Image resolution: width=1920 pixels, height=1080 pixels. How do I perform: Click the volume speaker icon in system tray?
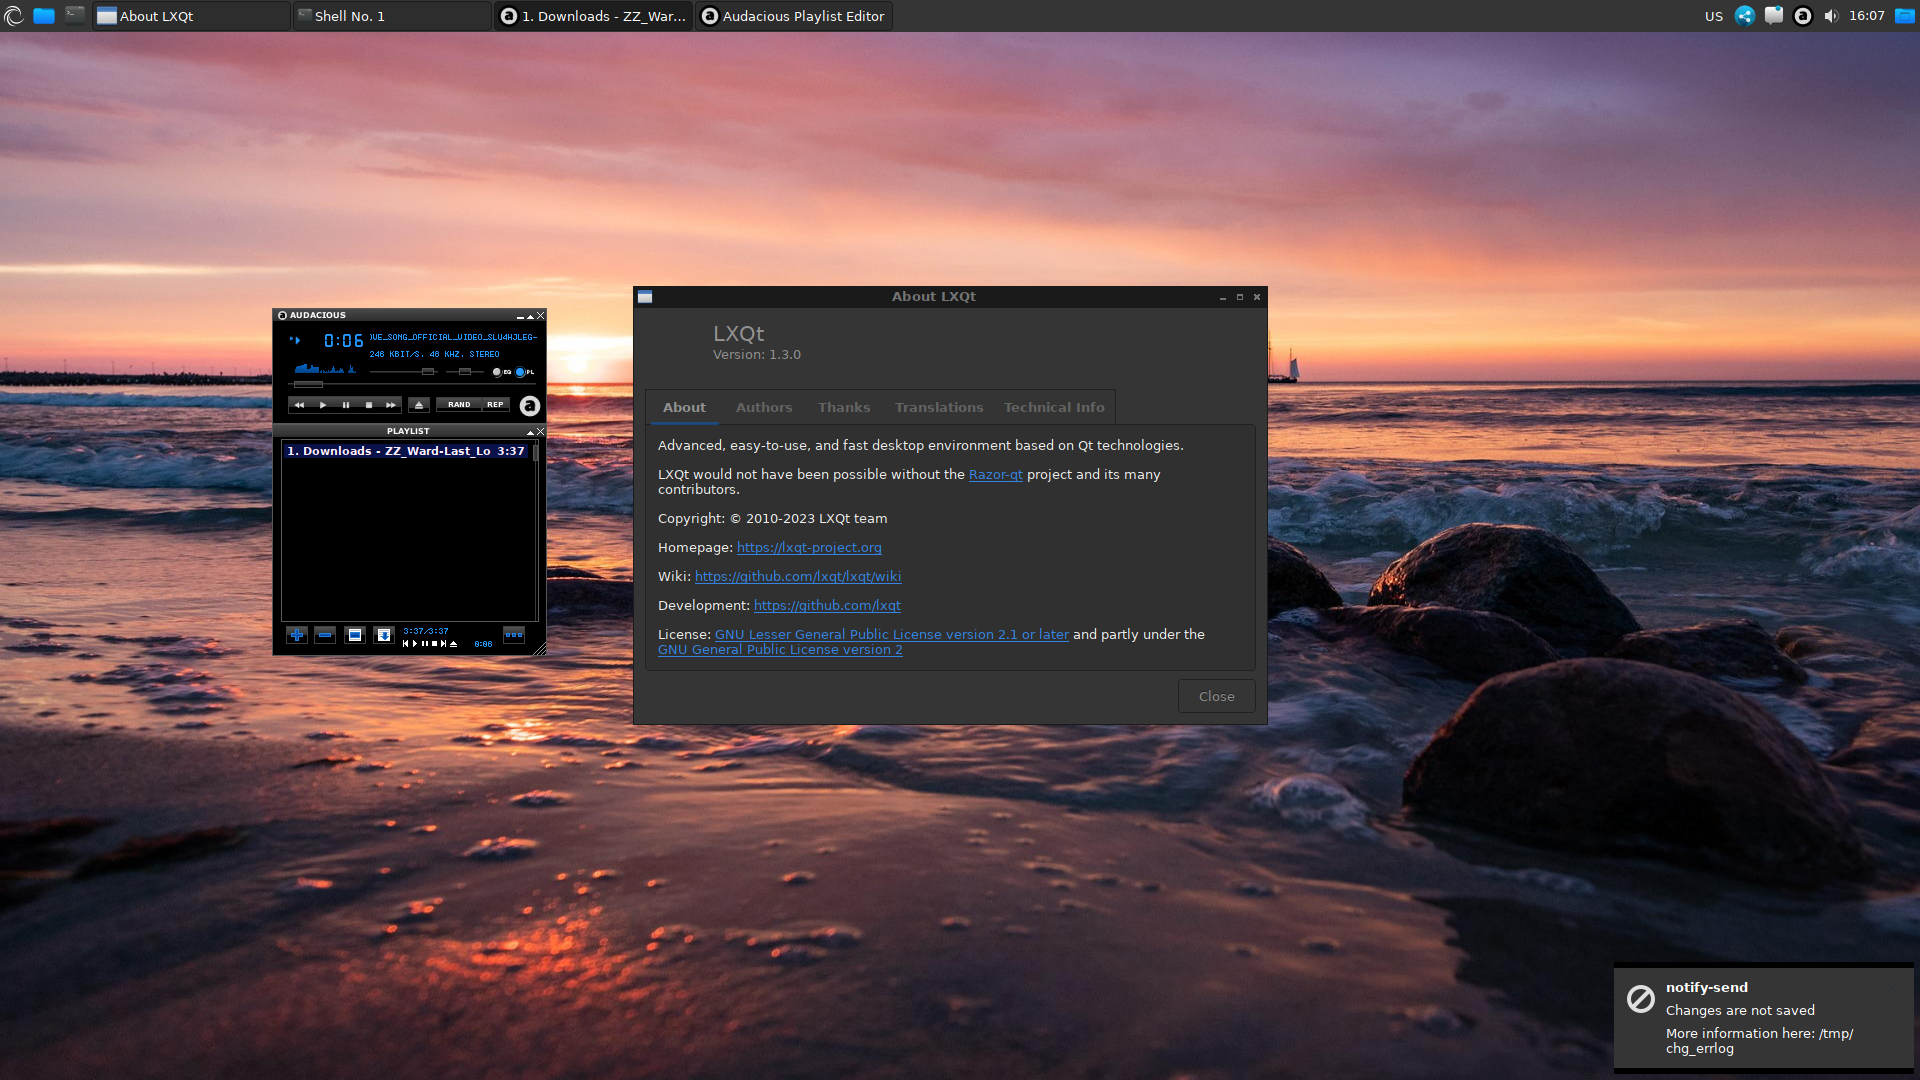pyautogui.click(x=1831, y=16)
